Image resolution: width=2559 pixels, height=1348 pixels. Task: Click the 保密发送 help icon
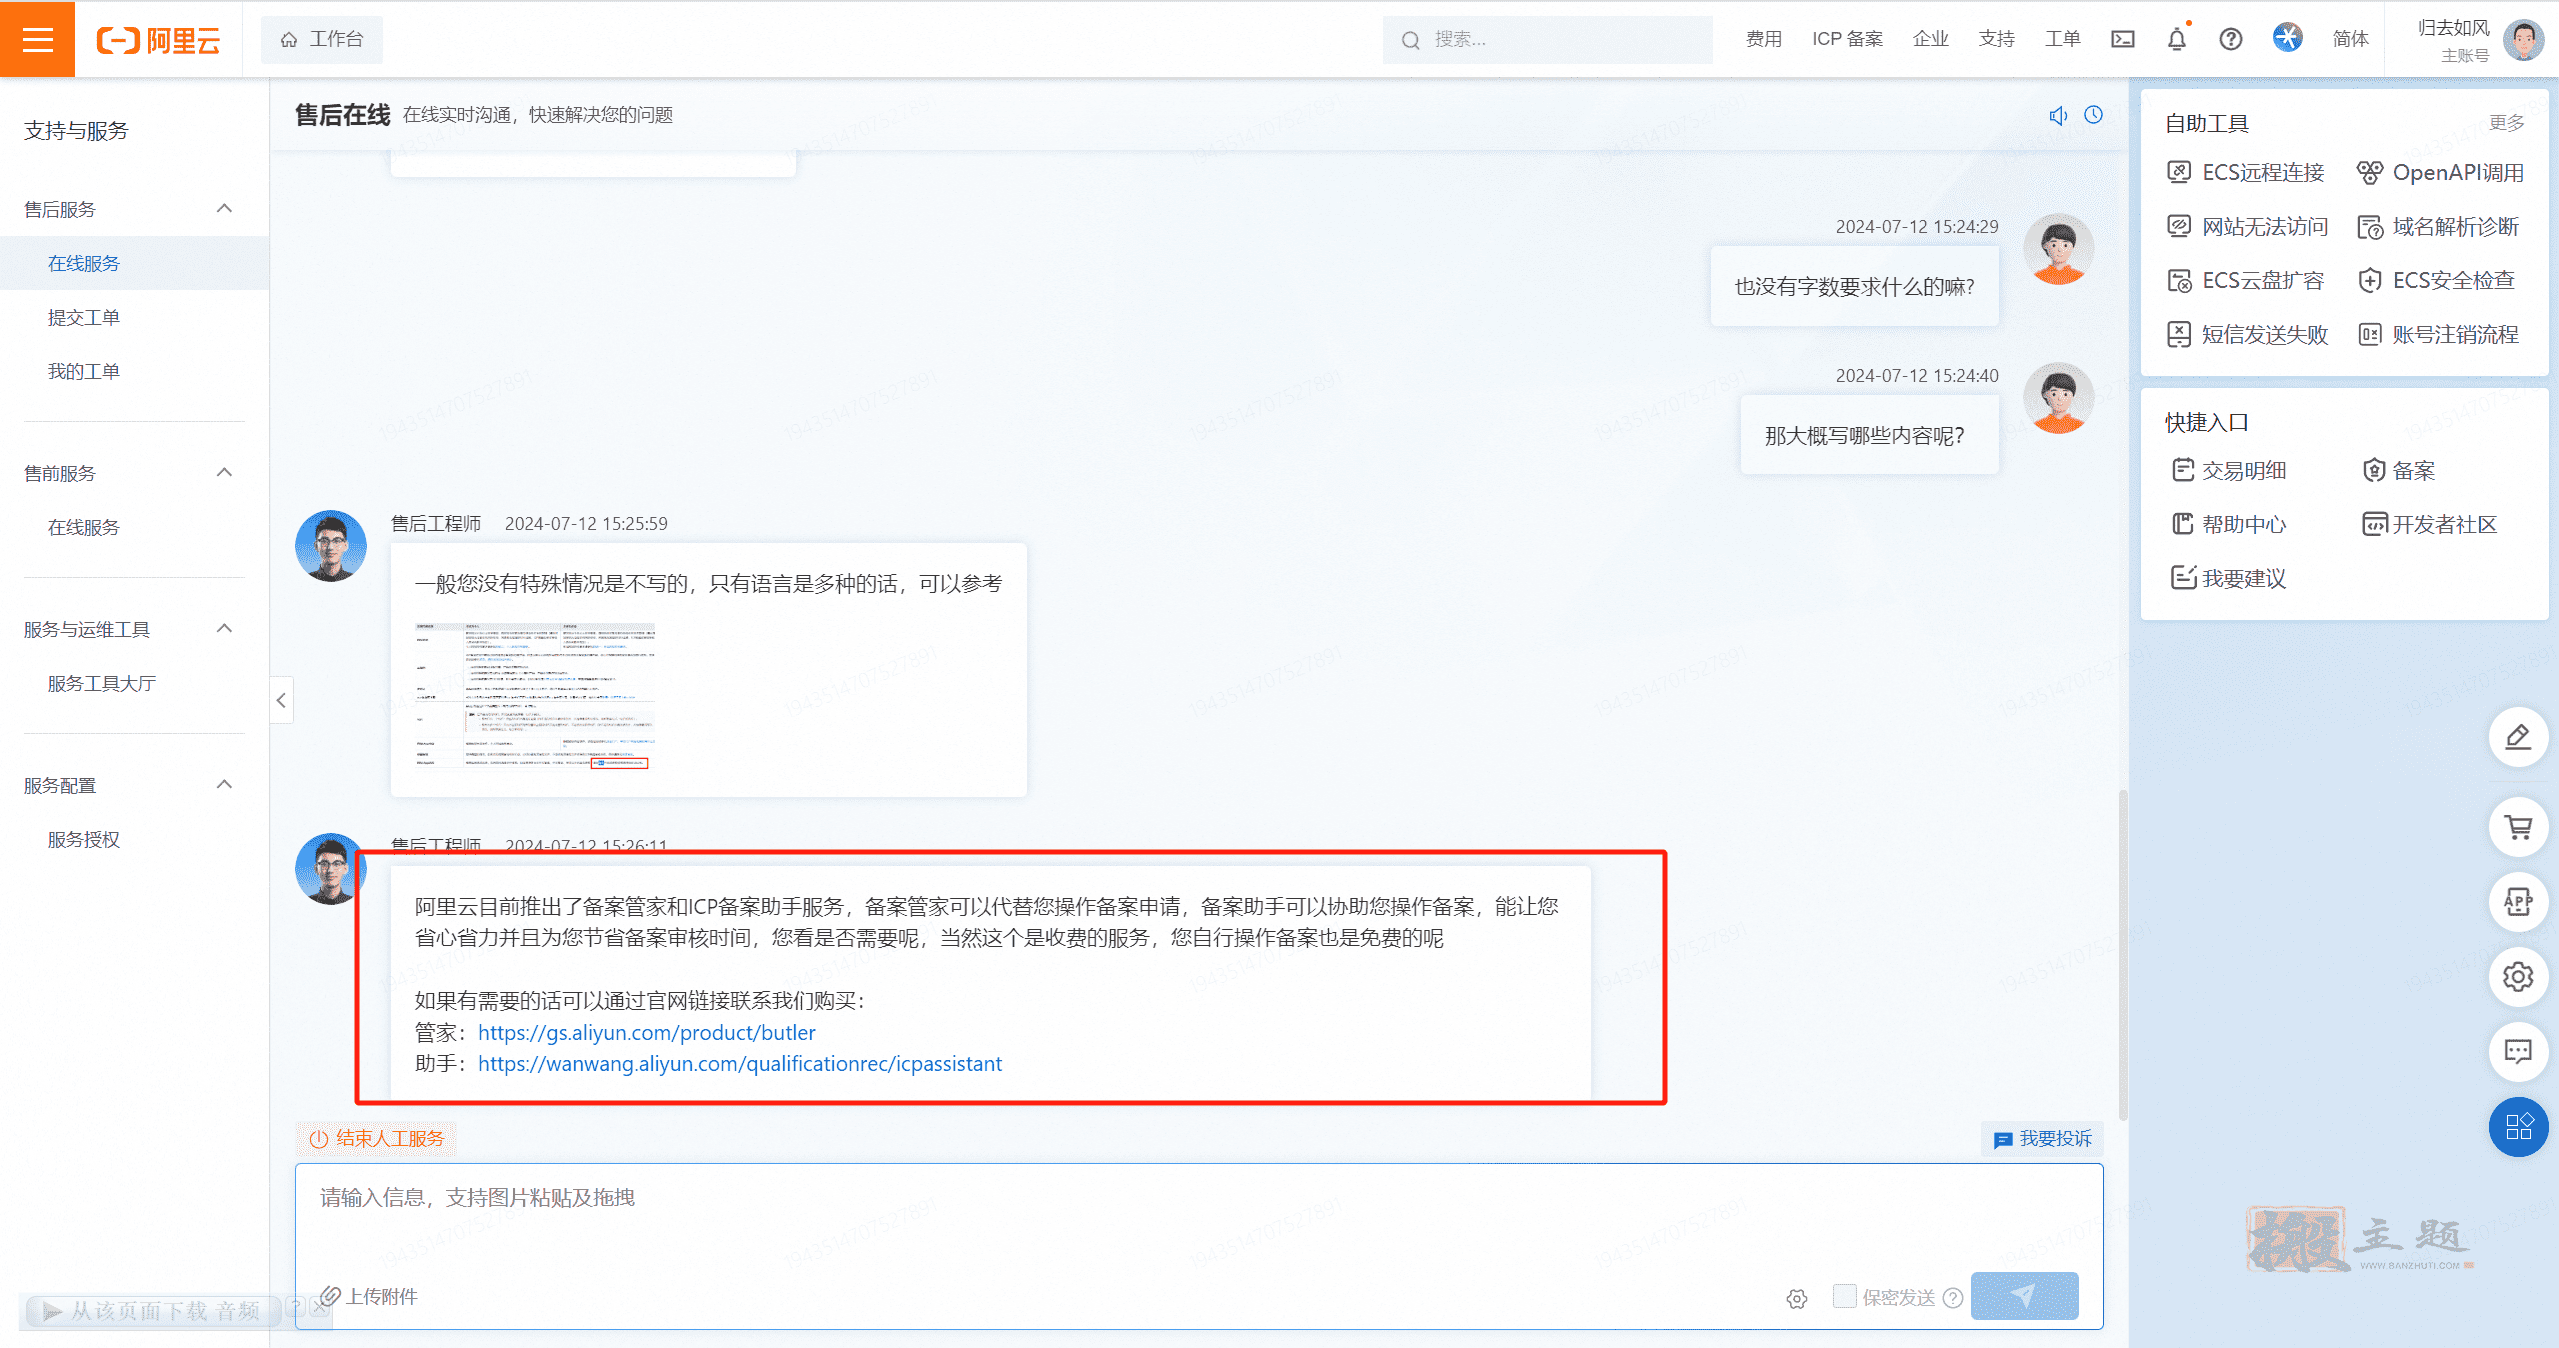pyautogui.click(x=1952, y=1297)
